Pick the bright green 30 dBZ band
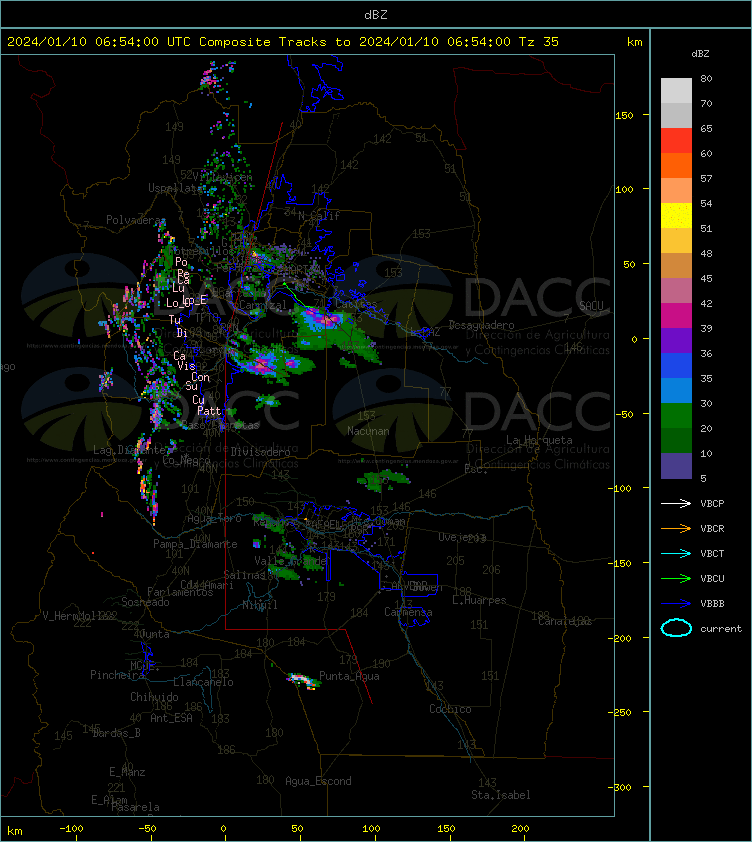This screenshot has width=752, height=842. click(676, 415)
